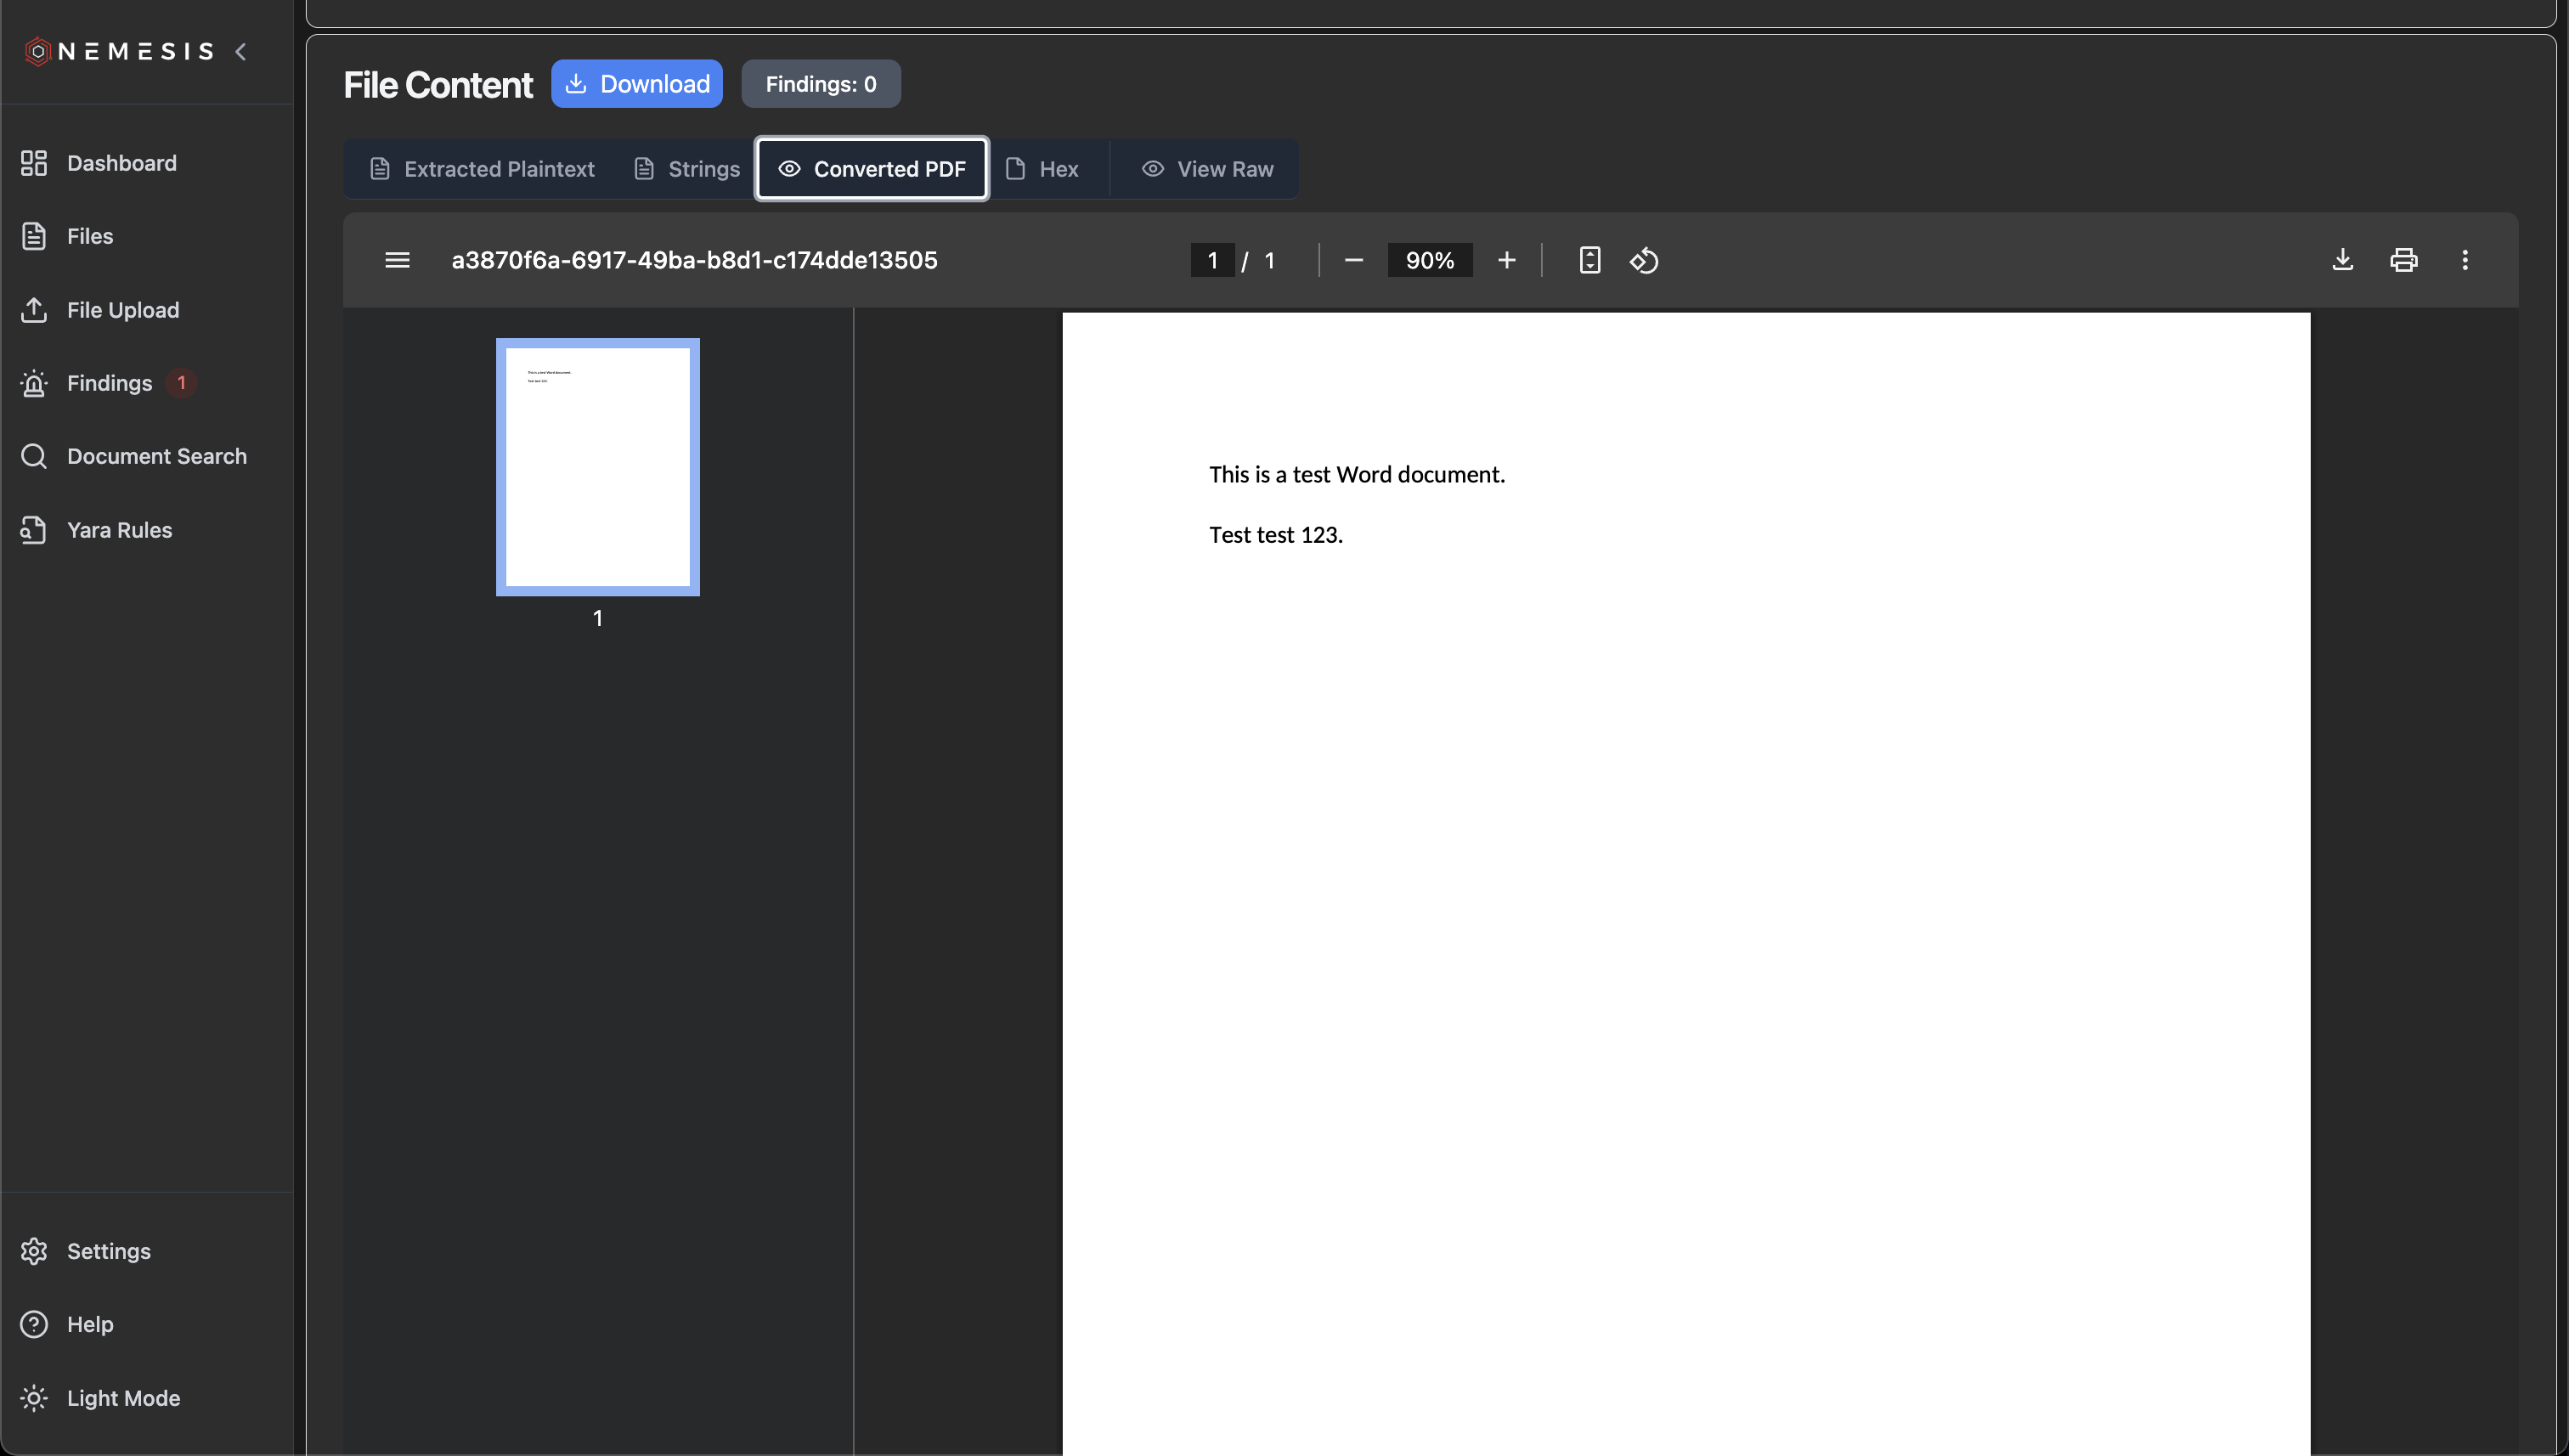Rotate the PDF counterclockwise
This screenshot has width=2569, height=1456.
point(1643,260)
